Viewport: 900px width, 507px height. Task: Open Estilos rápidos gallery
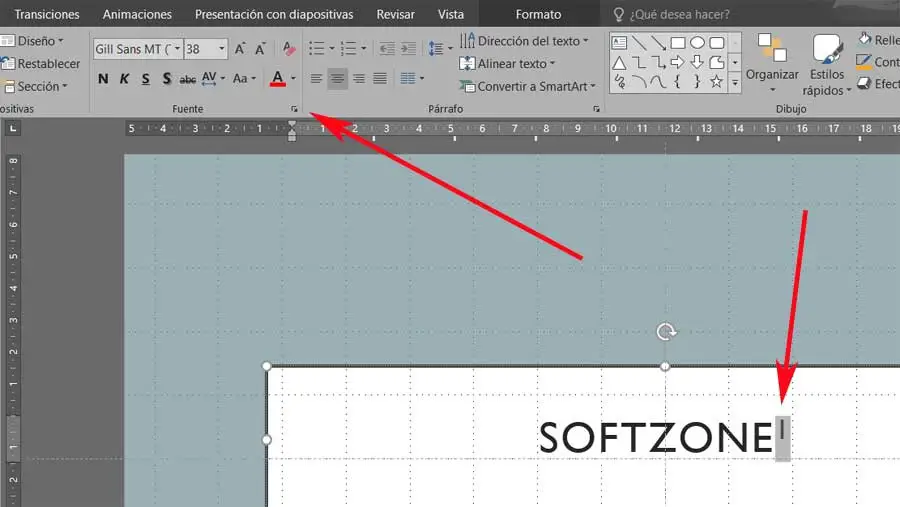[x=827, y=64]
